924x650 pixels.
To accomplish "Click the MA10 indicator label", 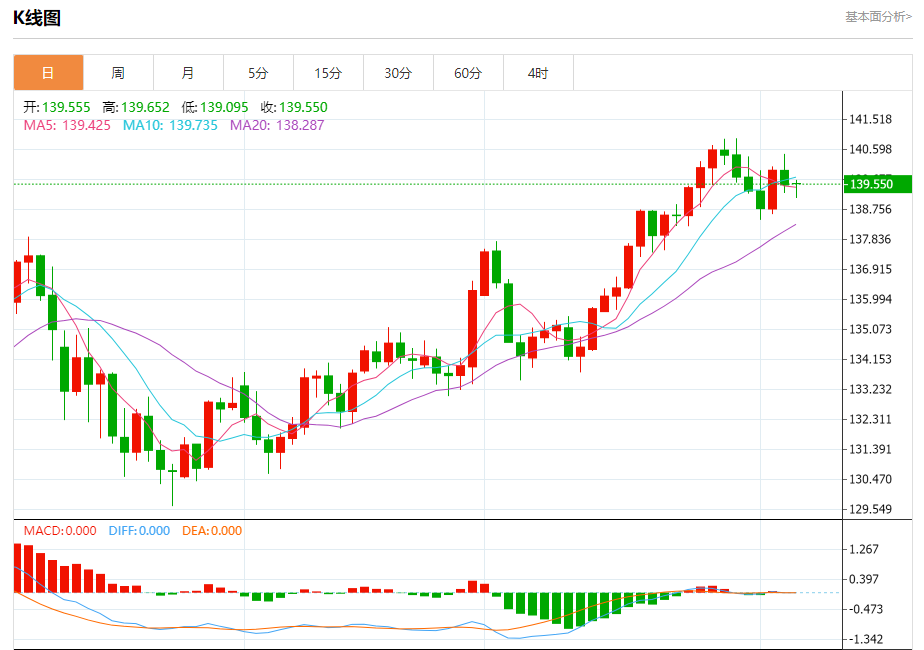I will 170,125.
